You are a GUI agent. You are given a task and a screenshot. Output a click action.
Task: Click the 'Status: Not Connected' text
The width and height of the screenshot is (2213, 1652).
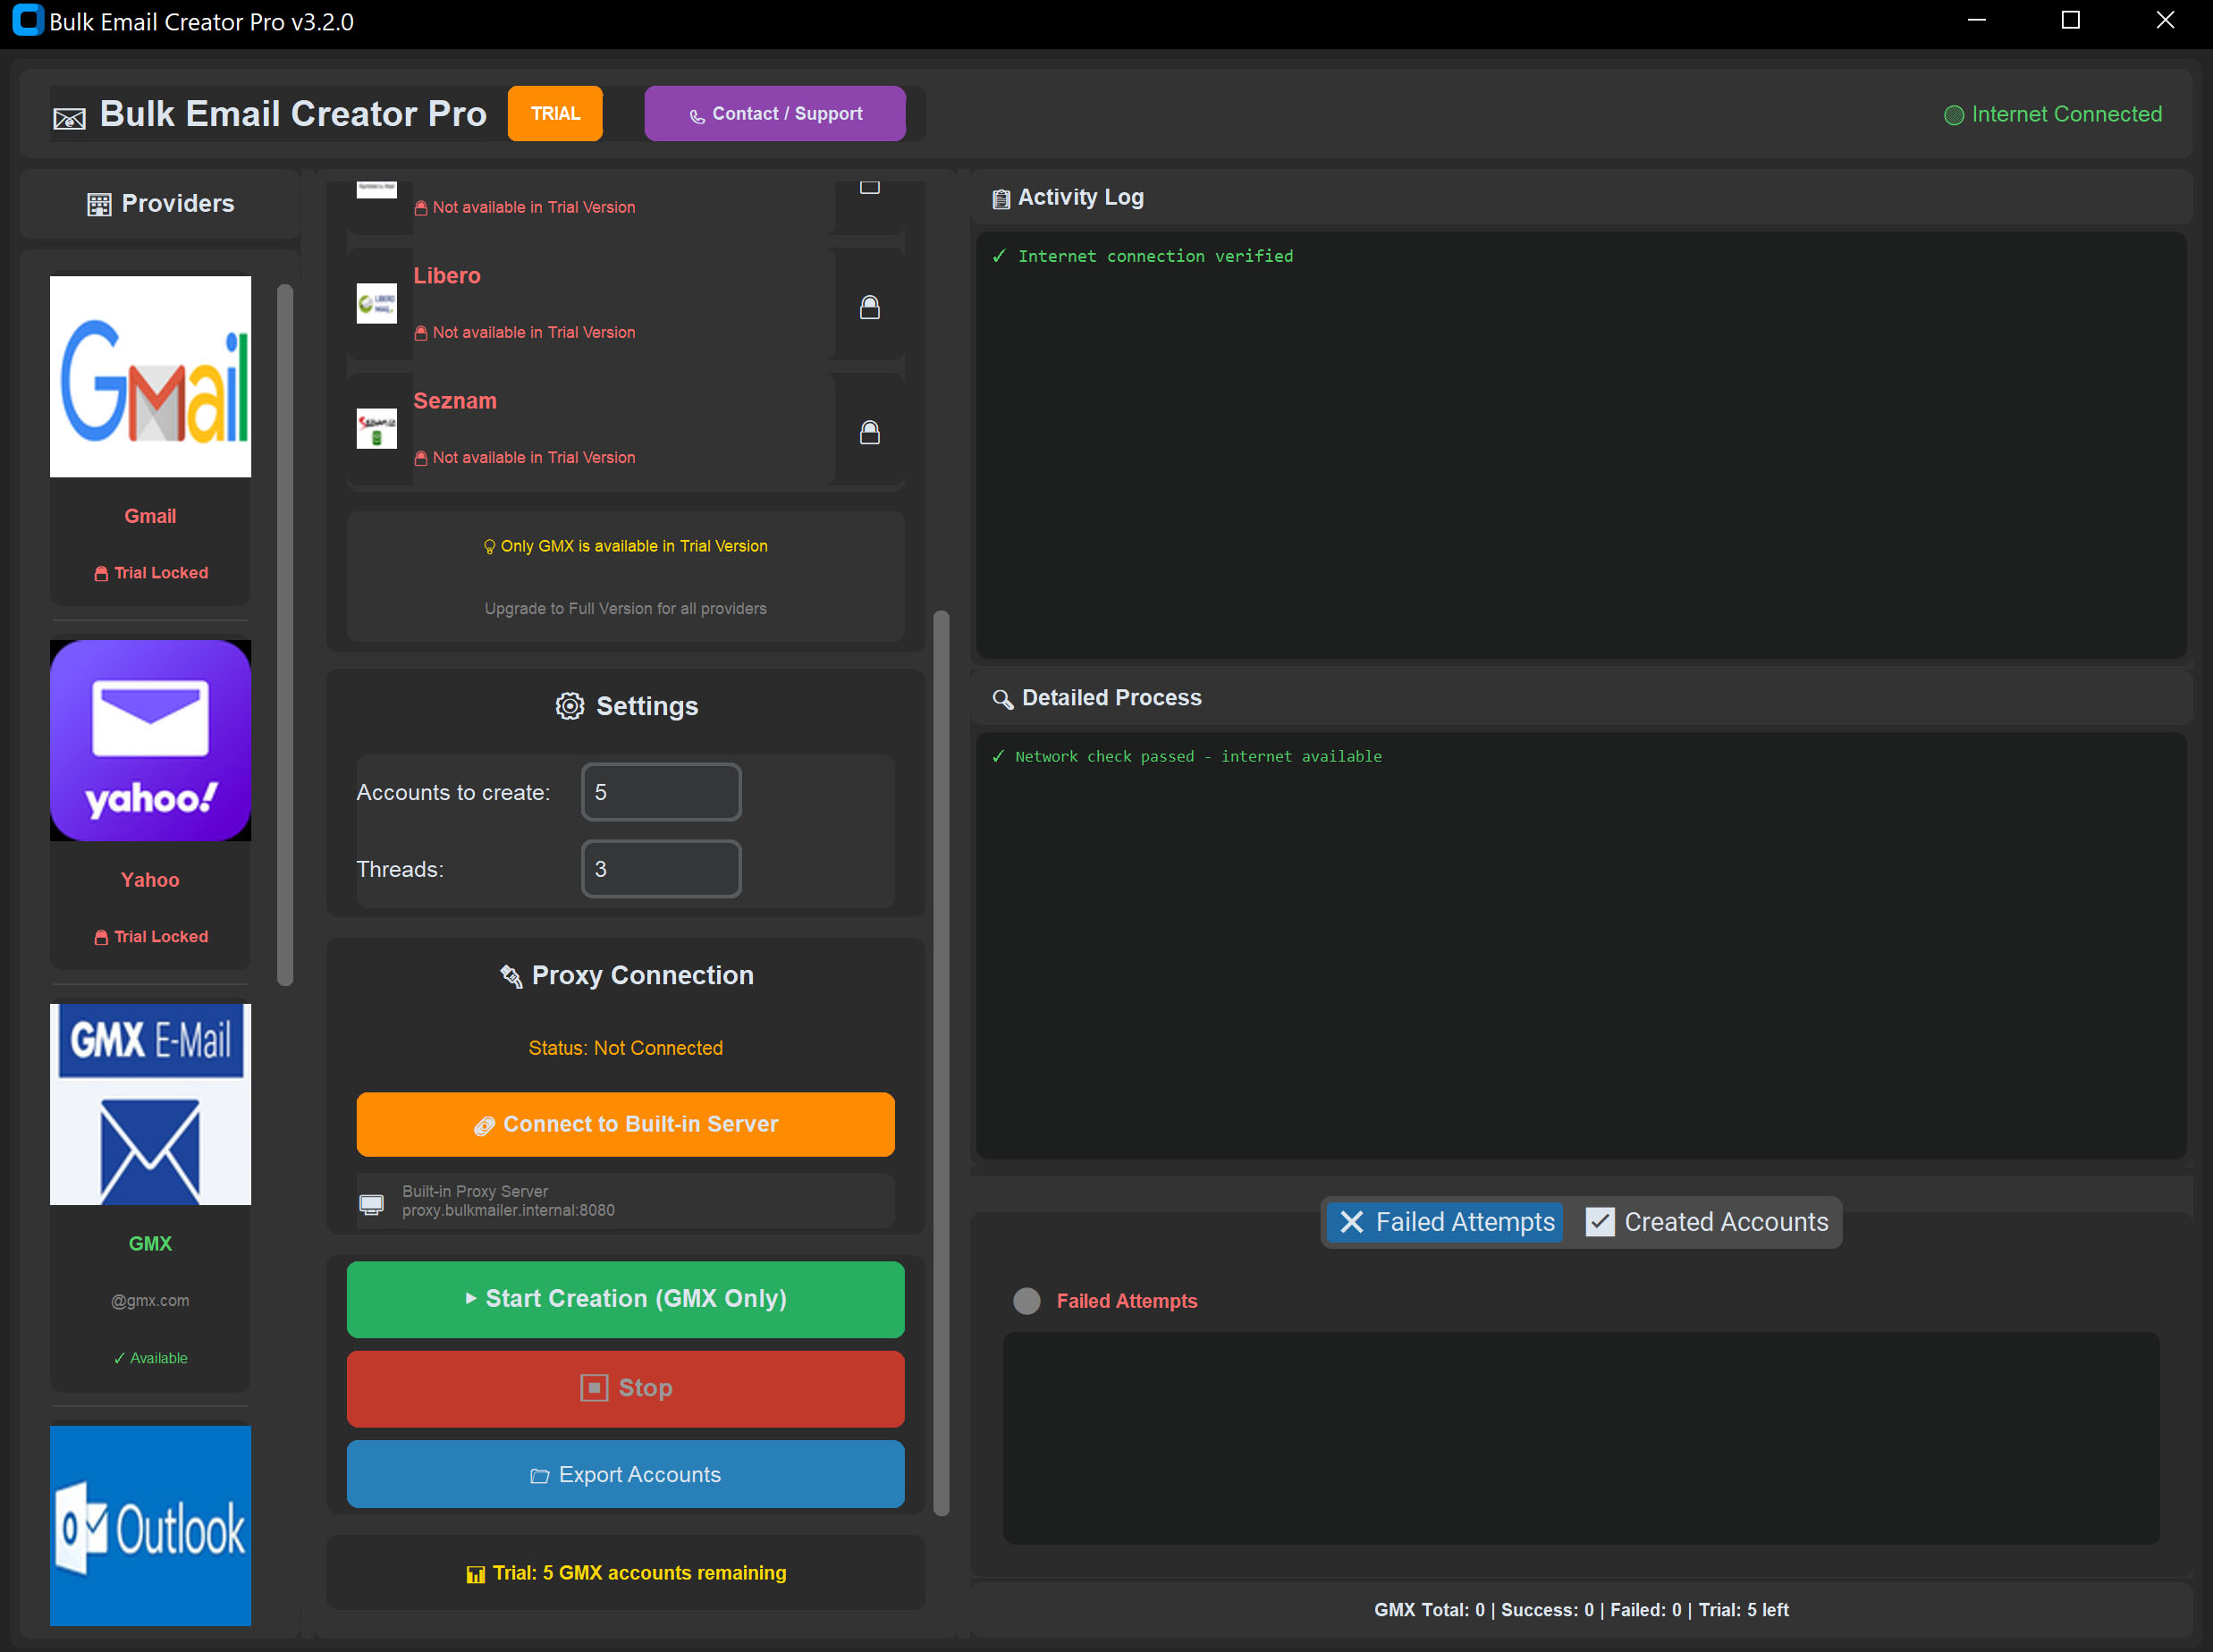point(625,1048)
